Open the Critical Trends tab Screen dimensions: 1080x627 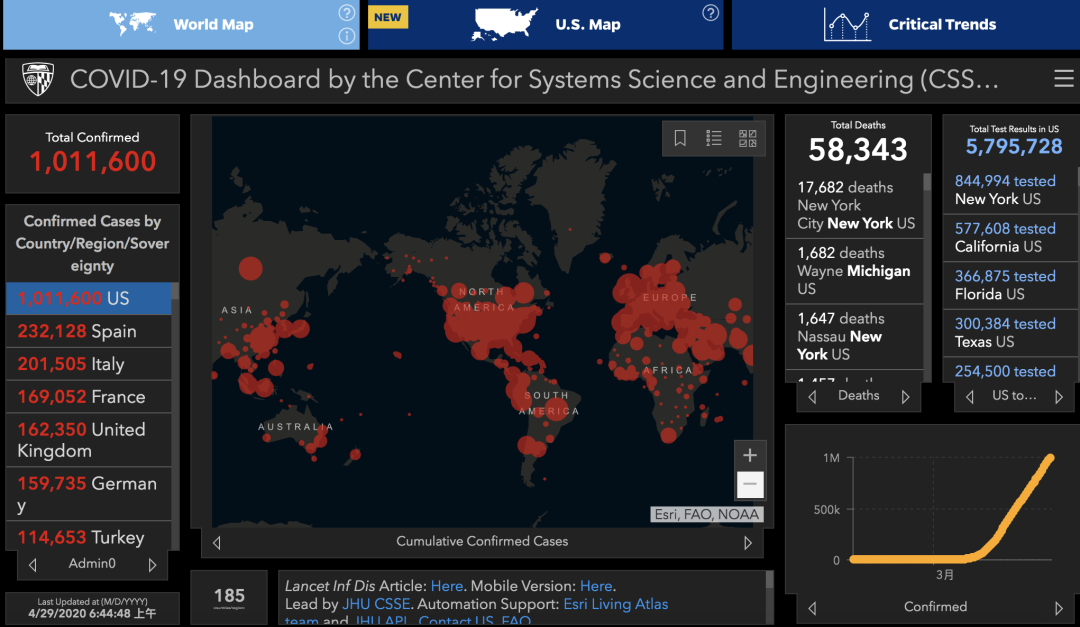[x=906, y=24]
